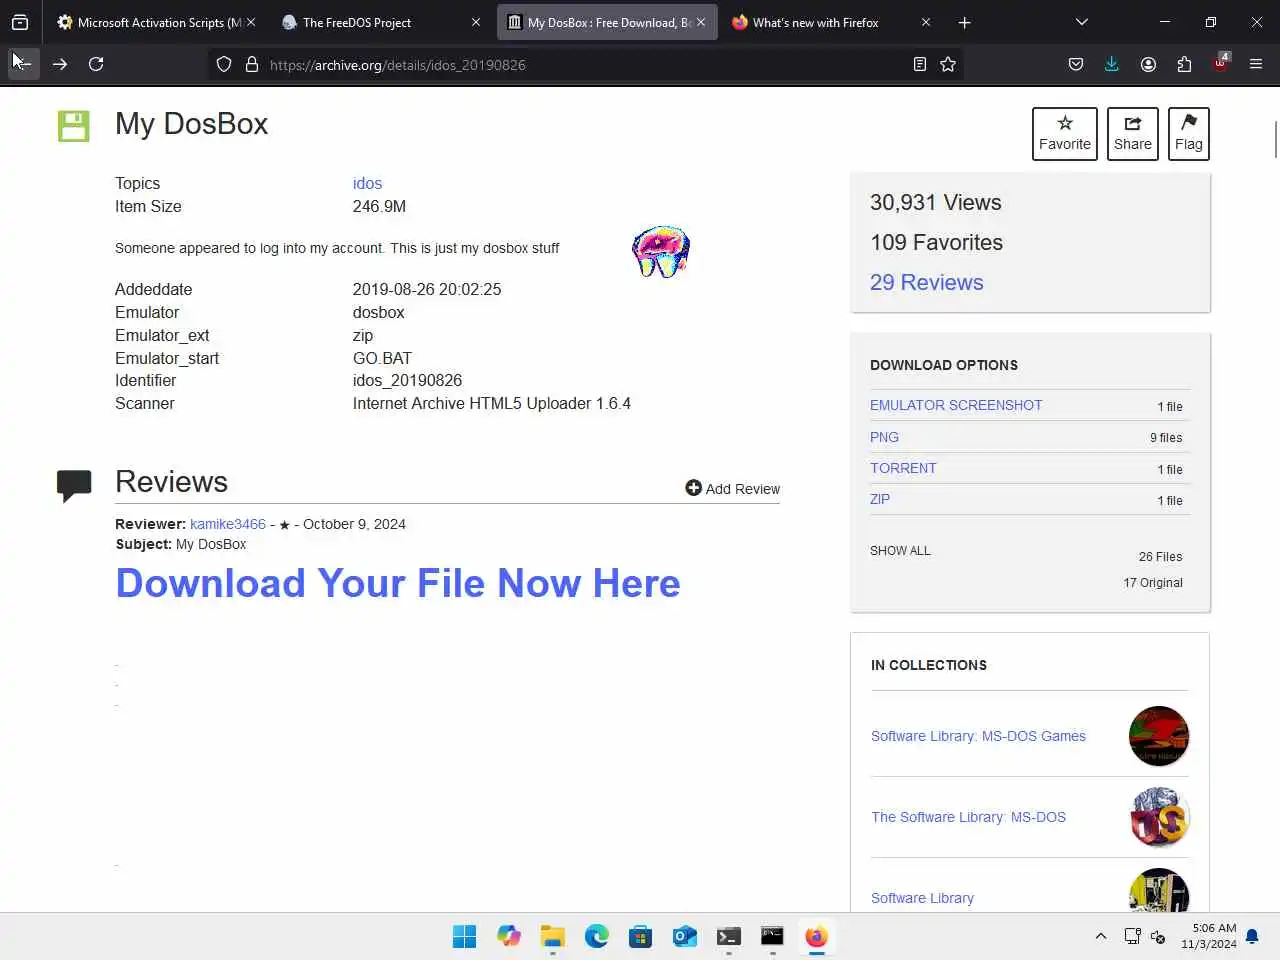Open Microsoft Store from taskbar

(x=641, y=936)
